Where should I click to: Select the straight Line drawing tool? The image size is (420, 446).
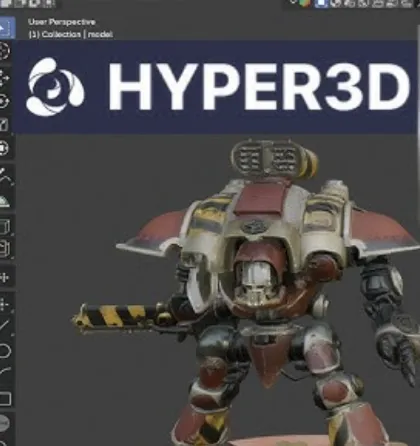(x=5, y=325)
